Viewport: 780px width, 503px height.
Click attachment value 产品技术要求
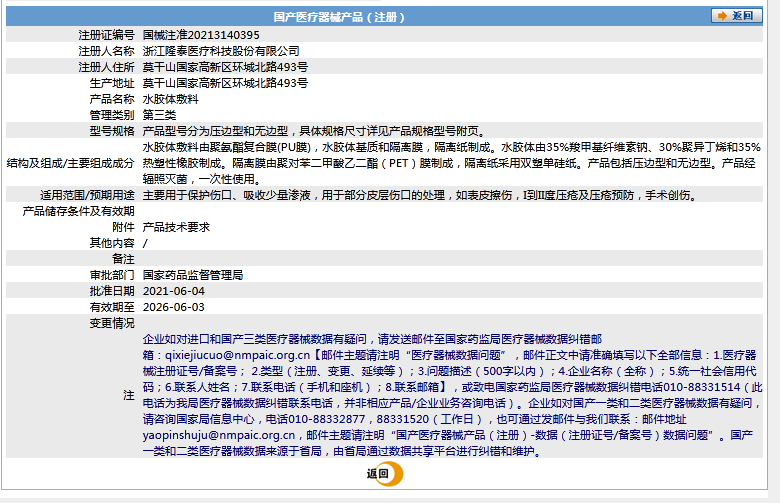click(176, 227)
